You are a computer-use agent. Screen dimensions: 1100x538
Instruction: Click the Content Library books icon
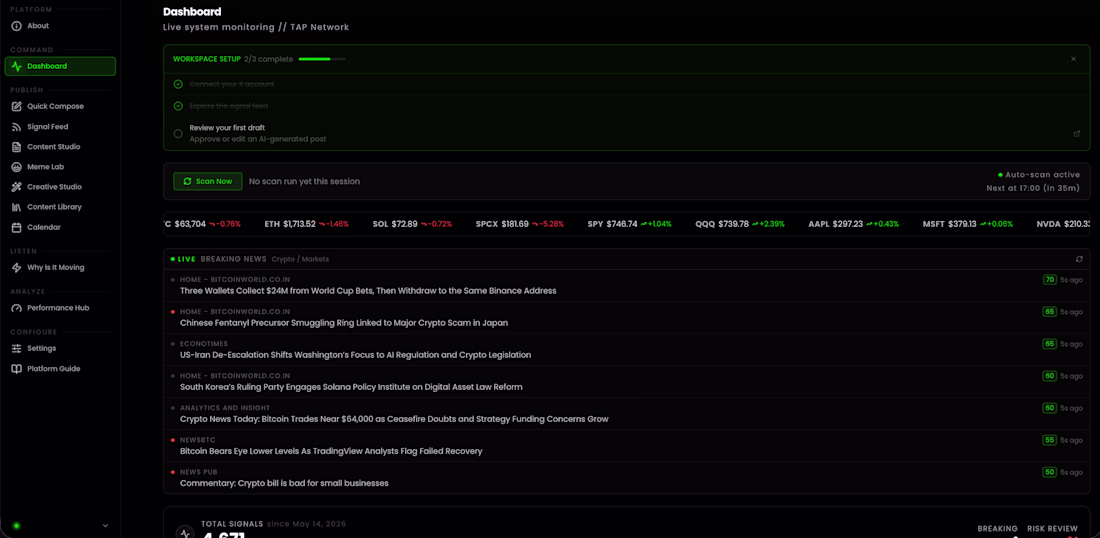click(x=16, y=208)
